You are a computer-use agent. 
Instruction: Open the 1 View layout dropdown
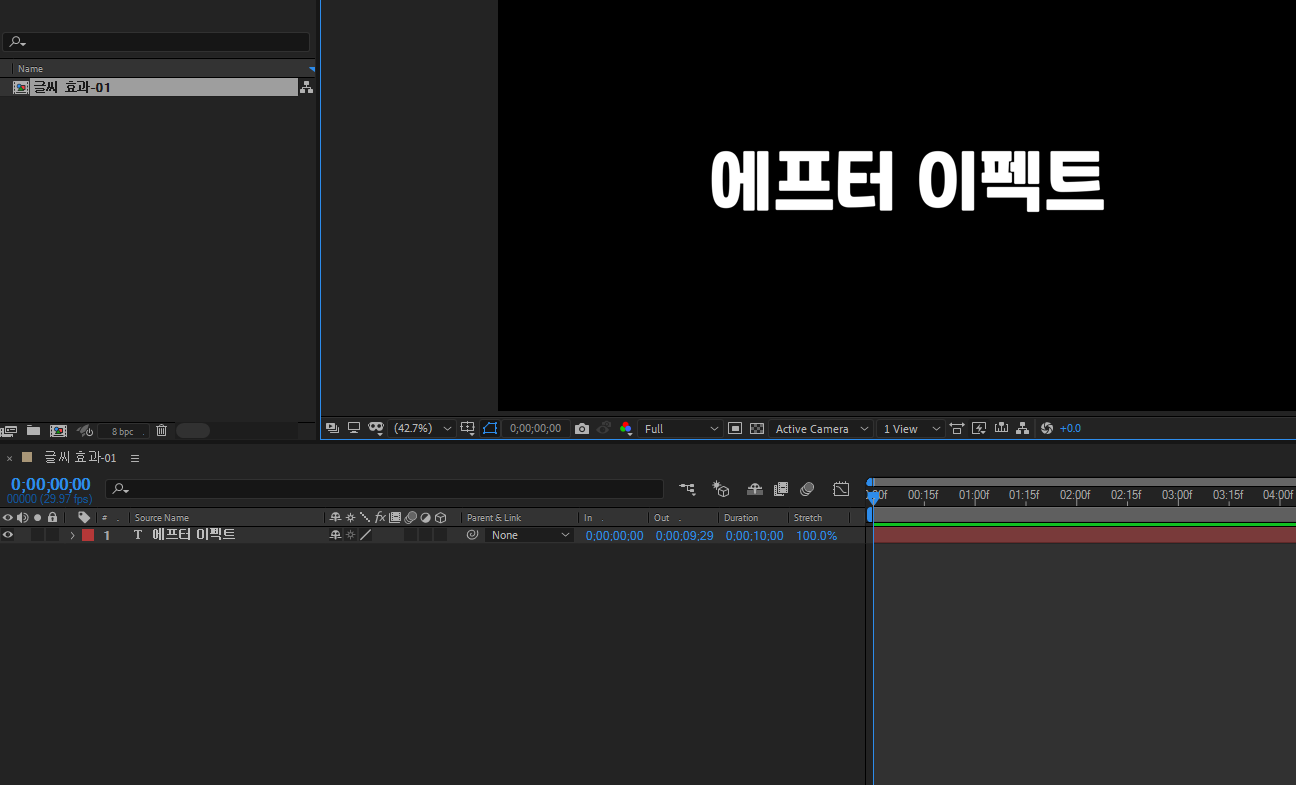click(x=911, y=428)
